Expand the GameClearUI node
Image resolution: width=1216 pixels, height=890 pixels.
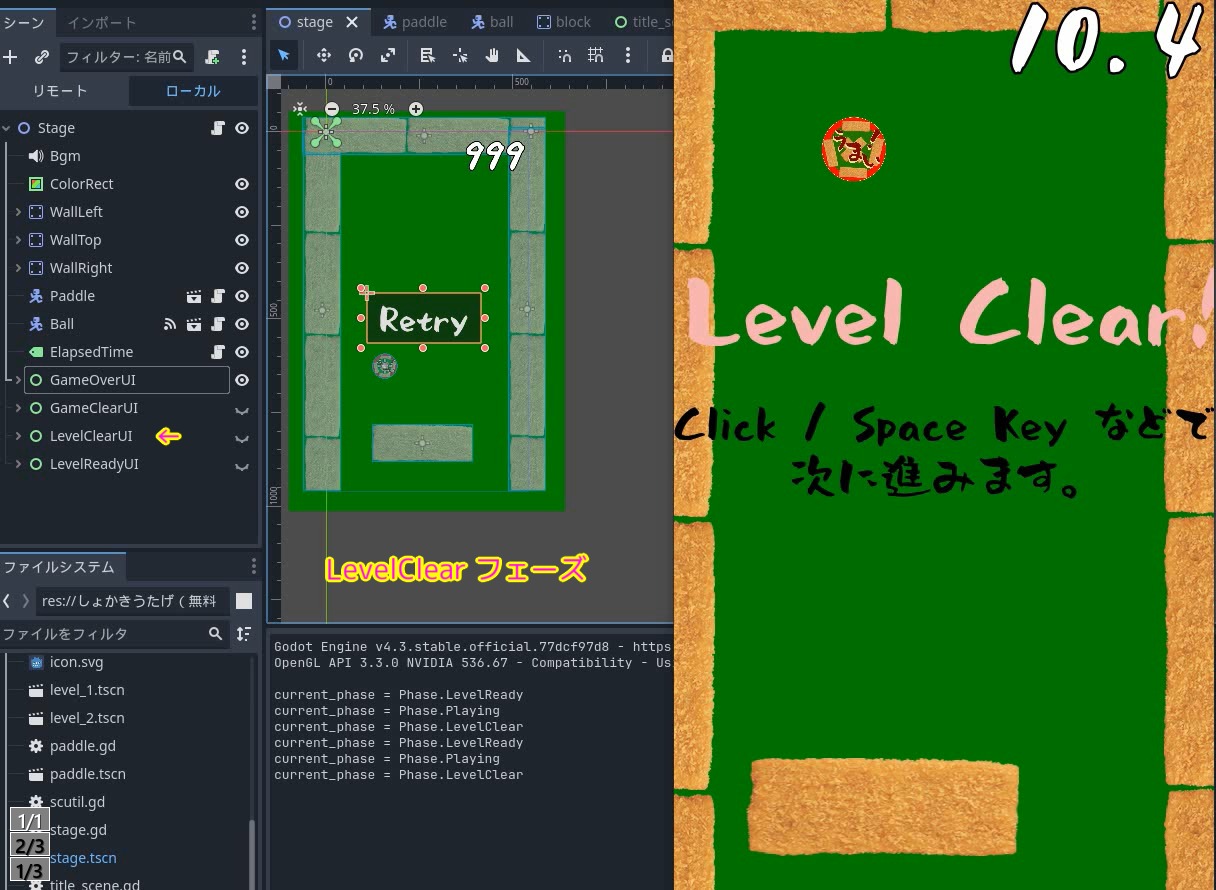point(18,408)
